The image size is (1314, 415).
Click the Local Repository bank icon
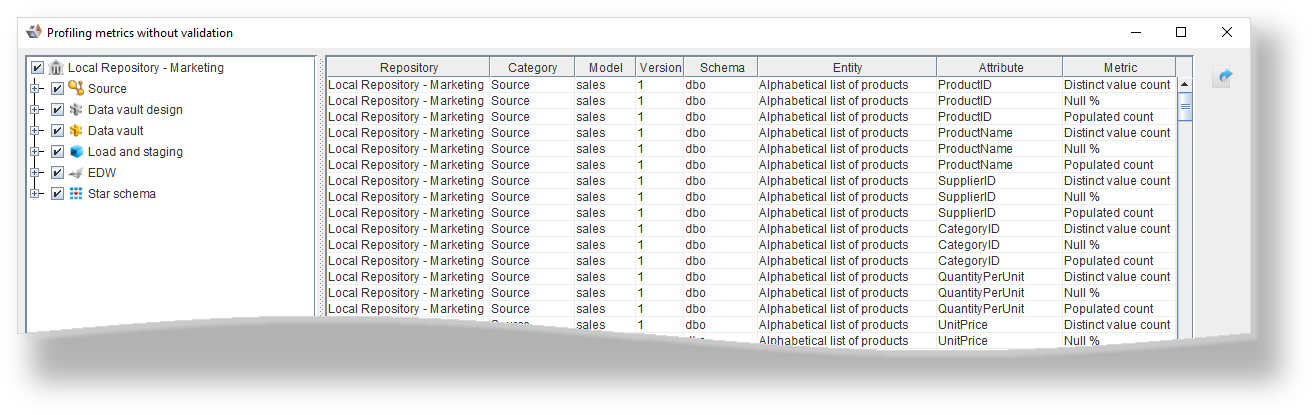(x=56, y=68)
